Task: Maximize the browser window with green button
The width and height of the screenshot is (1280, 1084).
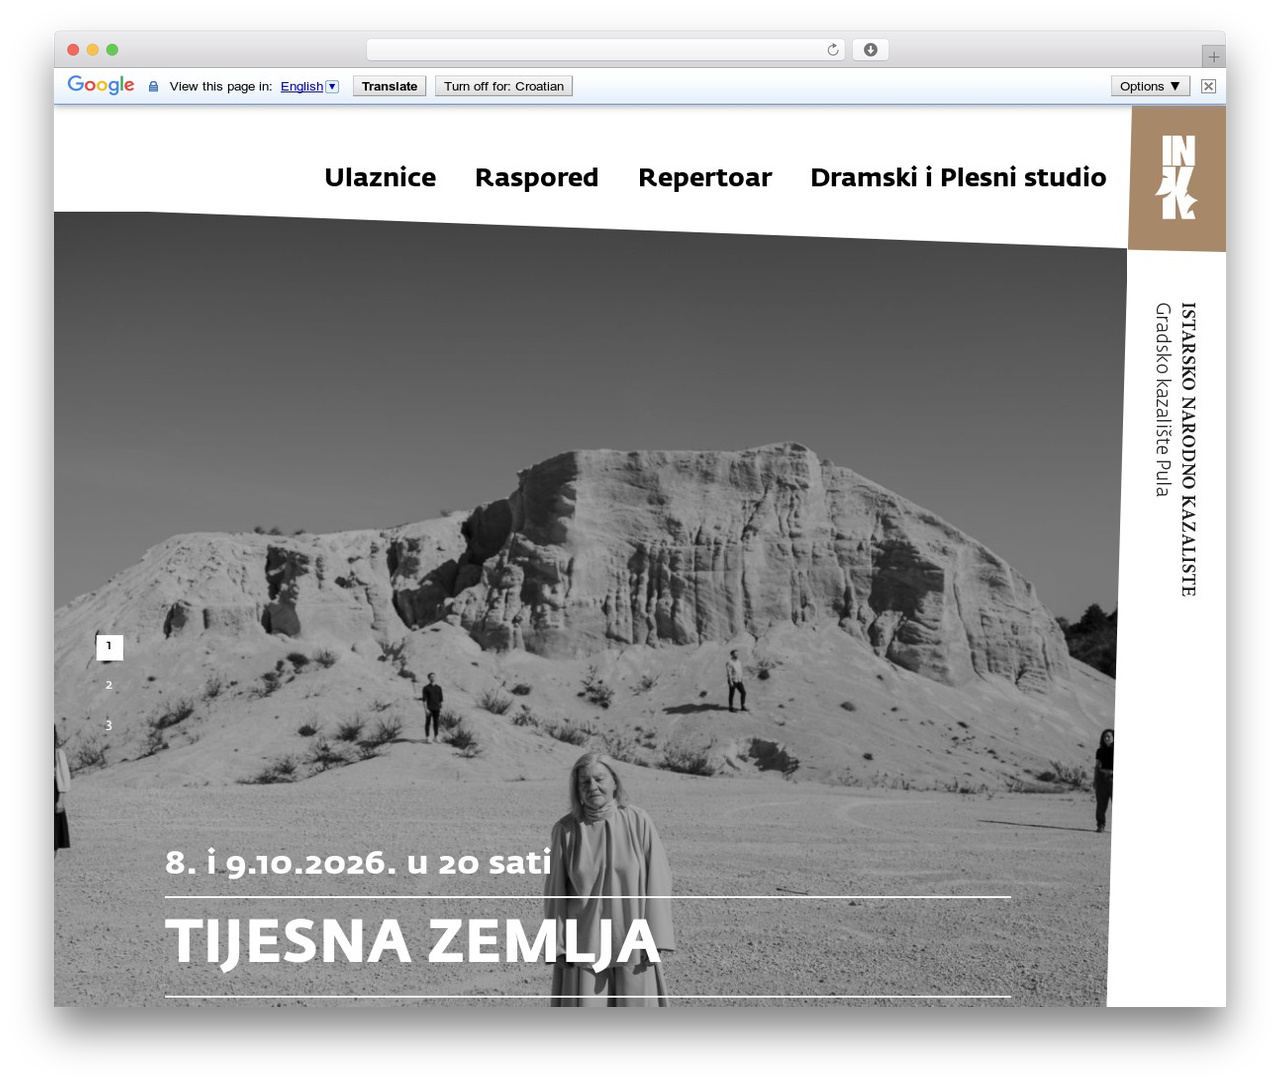Action: click(x=112, y=50)
